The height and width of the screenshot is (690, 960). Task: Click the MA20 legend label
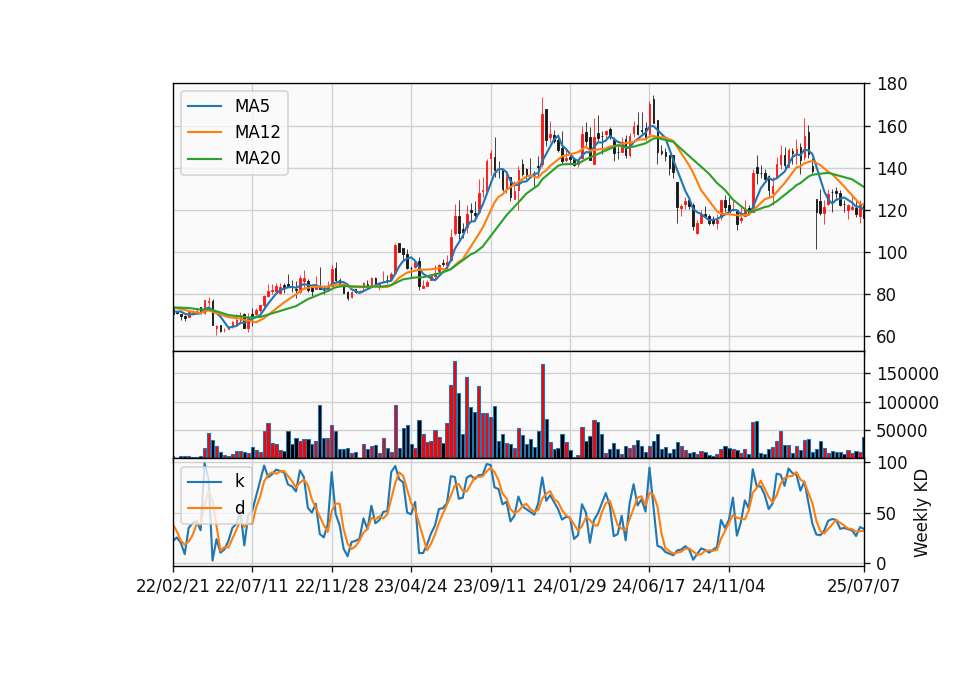pyautogui.click(x=257, y=158)
